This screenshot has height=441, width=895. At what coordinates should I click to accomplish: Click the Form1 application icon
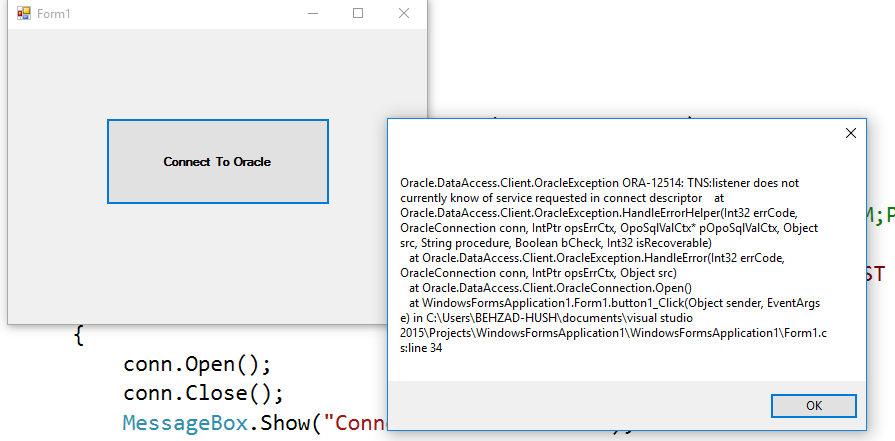point(22,14)
